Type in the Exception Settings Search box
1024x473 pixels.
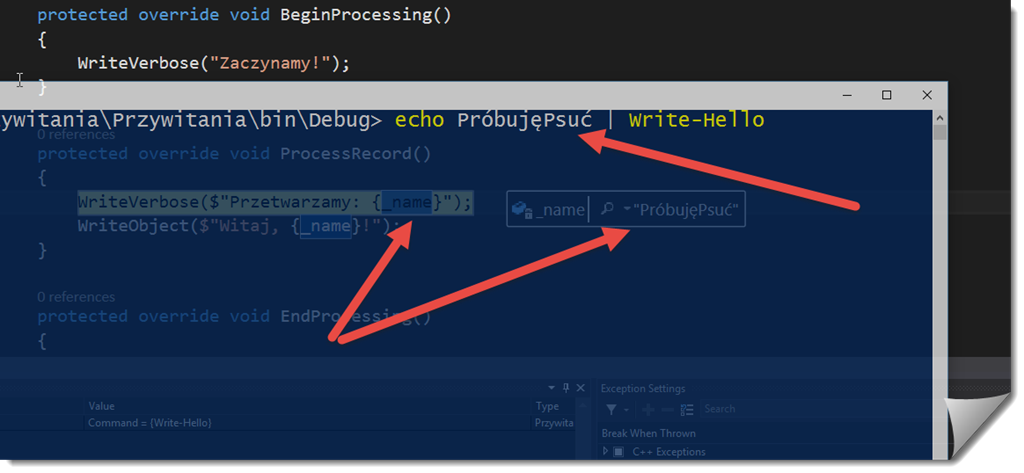[740, 409]
